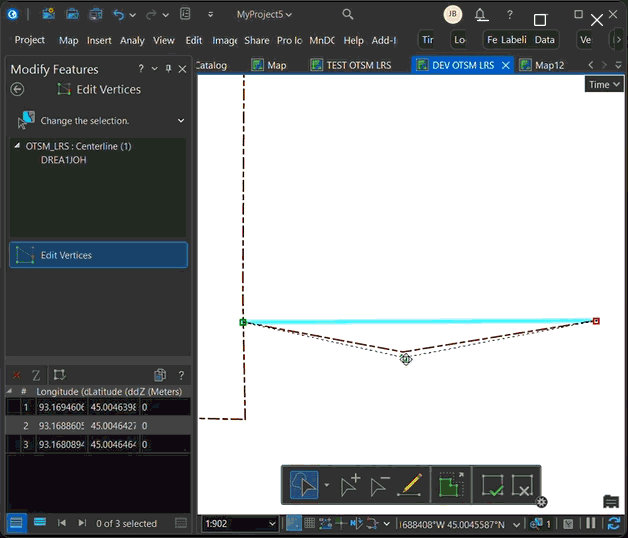
Task: Open the selection tool dropdown arrow
Action: (x=326, y=485)
